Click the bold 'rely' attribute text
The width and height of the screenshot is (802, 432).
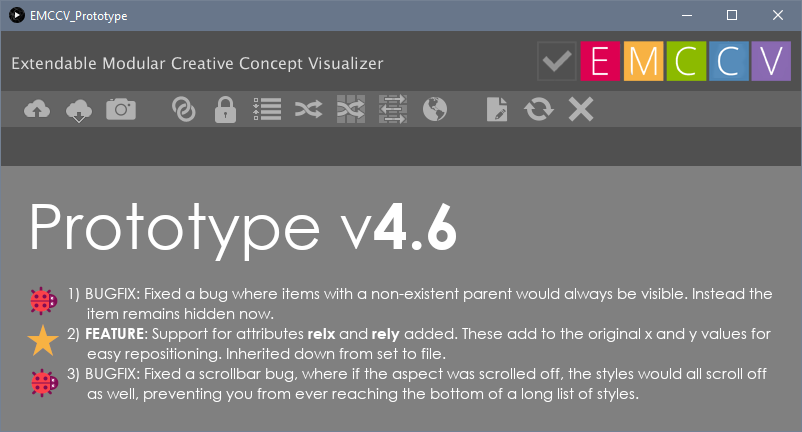[385, 335]
